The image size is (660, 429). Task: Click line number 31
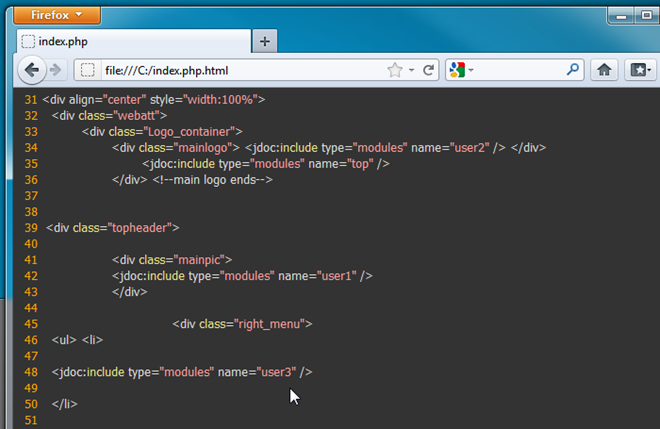[31, 100]
